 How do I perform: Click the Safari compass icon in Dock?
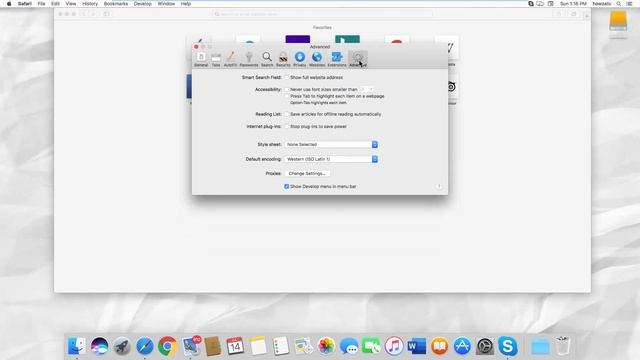tap(144, 346)
